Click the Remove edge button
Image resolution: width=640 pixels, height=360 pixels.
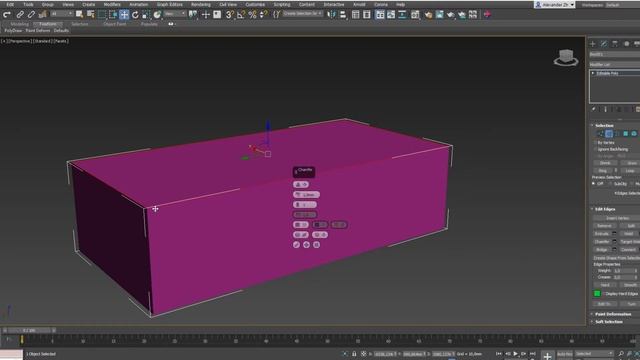604,226
